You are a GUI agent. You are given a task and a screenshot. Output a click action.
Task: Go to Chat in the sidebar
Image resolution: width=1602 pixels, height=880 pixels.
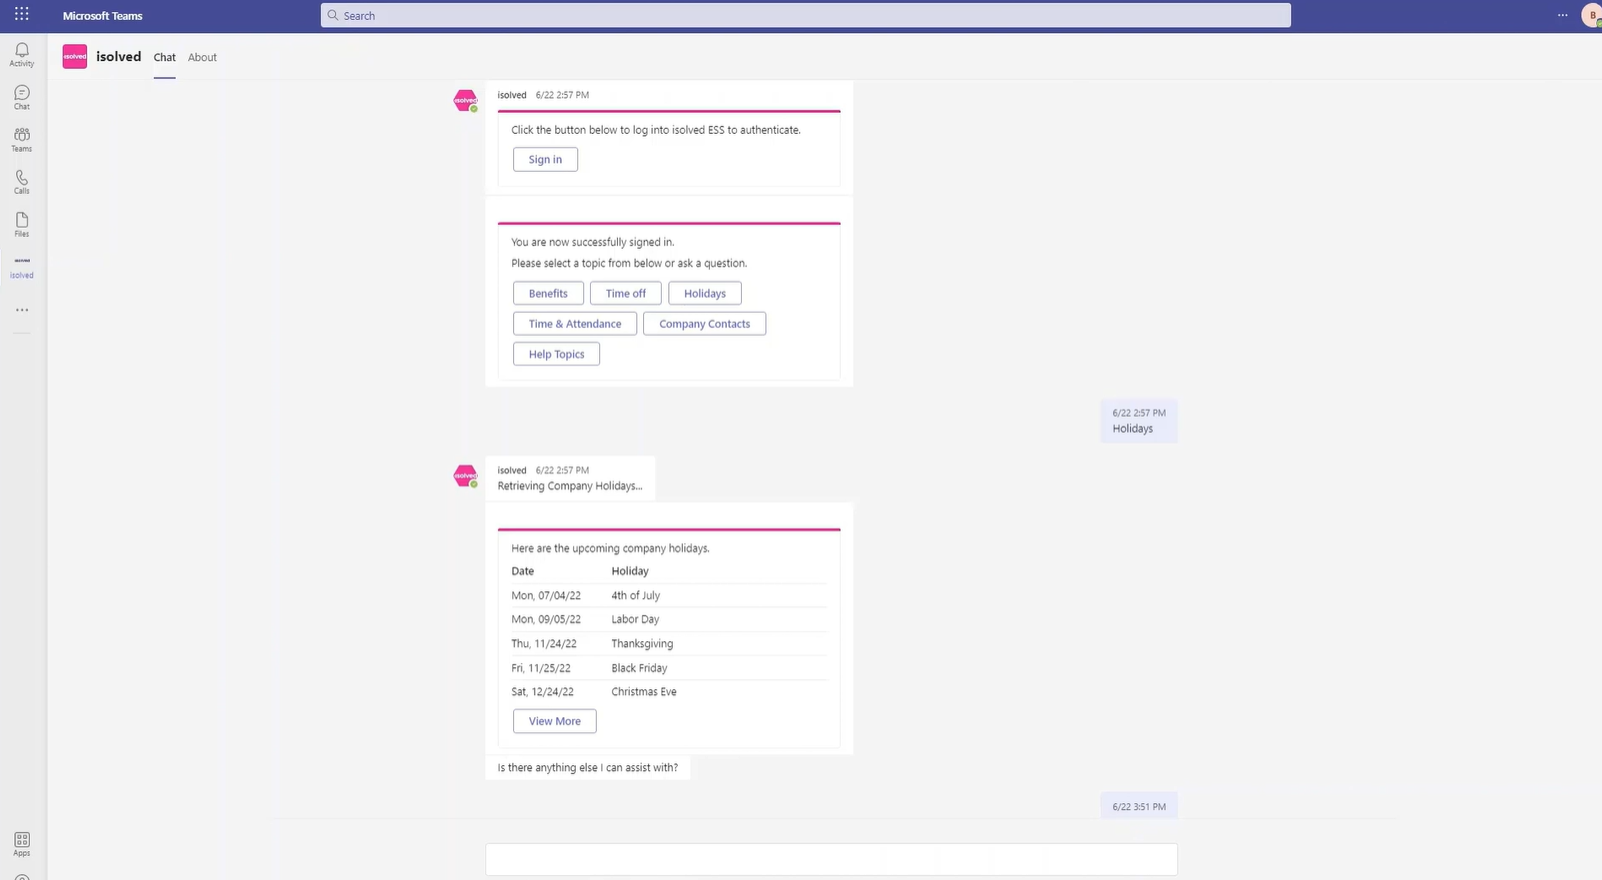pyautogui.click(x=21, y=97)
